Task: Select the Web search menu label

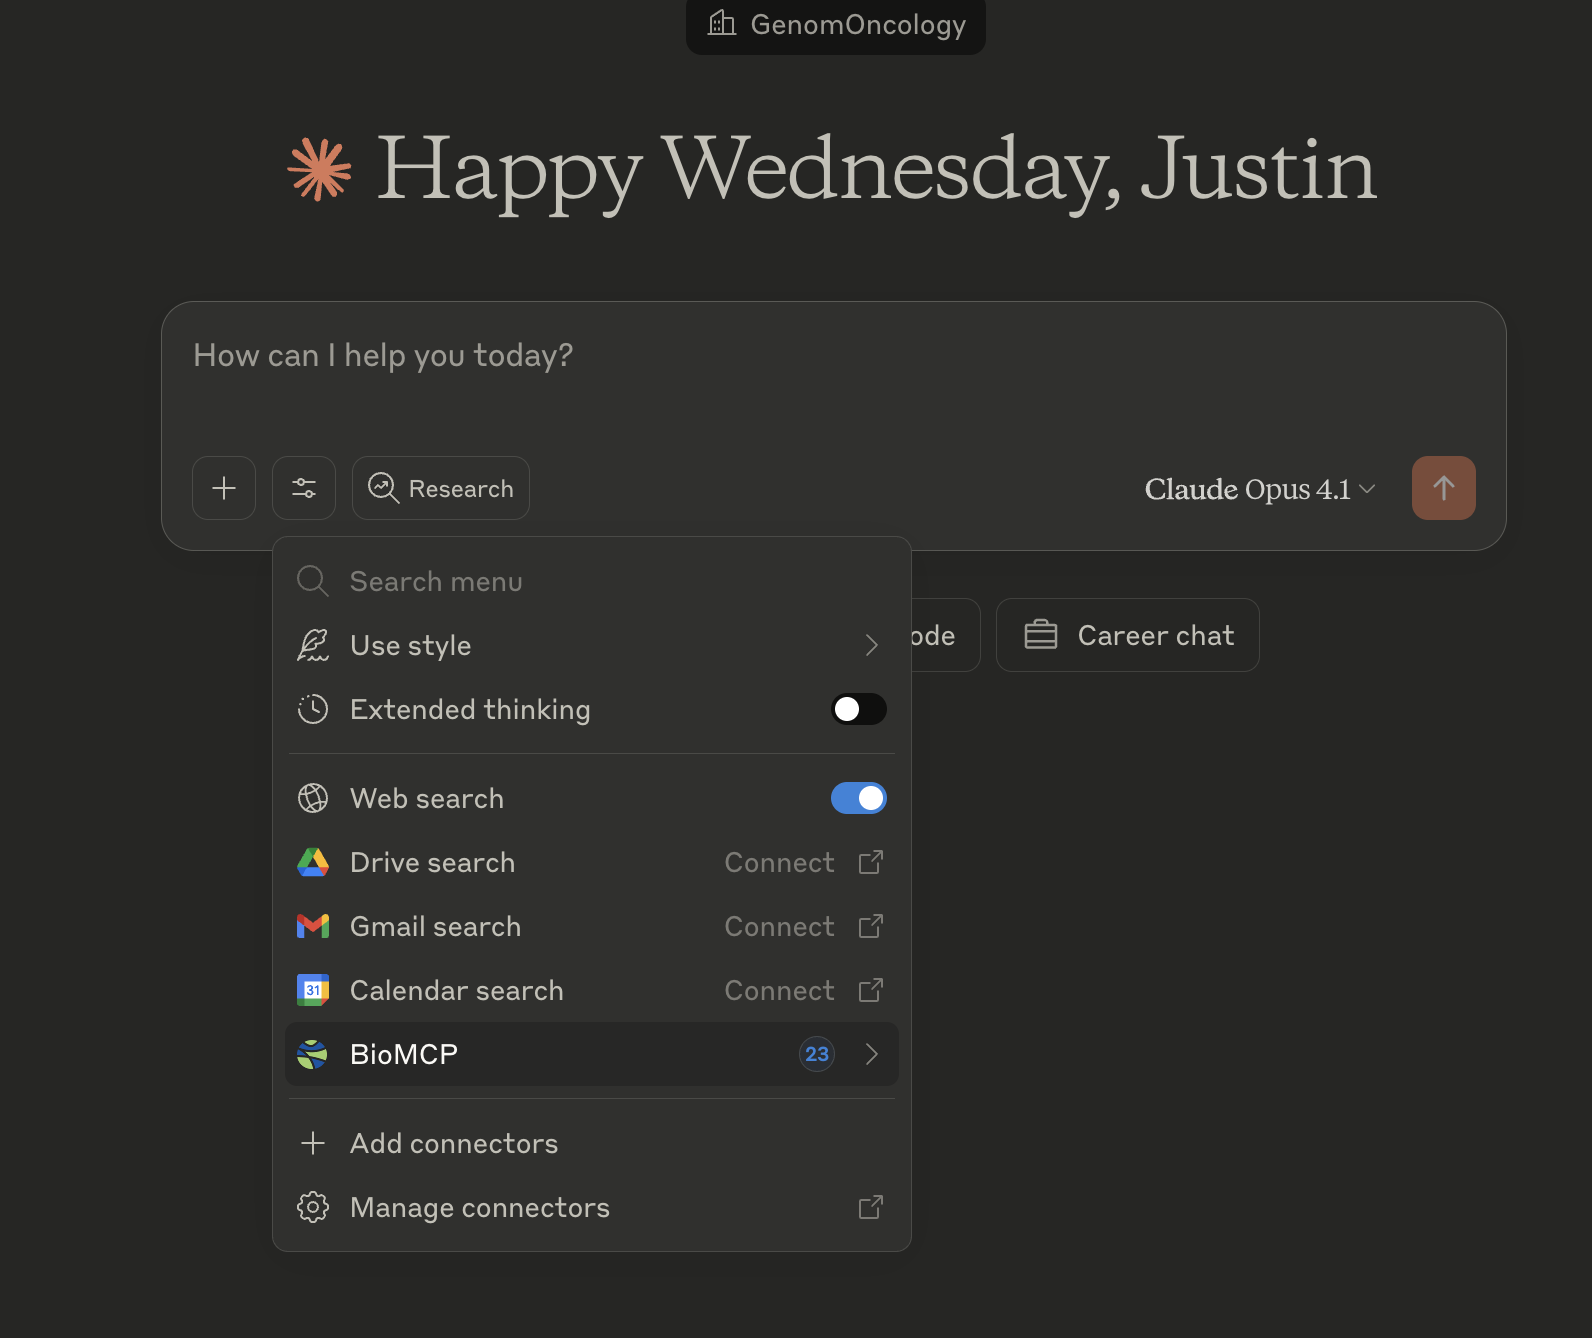Action: coord(427,798)
